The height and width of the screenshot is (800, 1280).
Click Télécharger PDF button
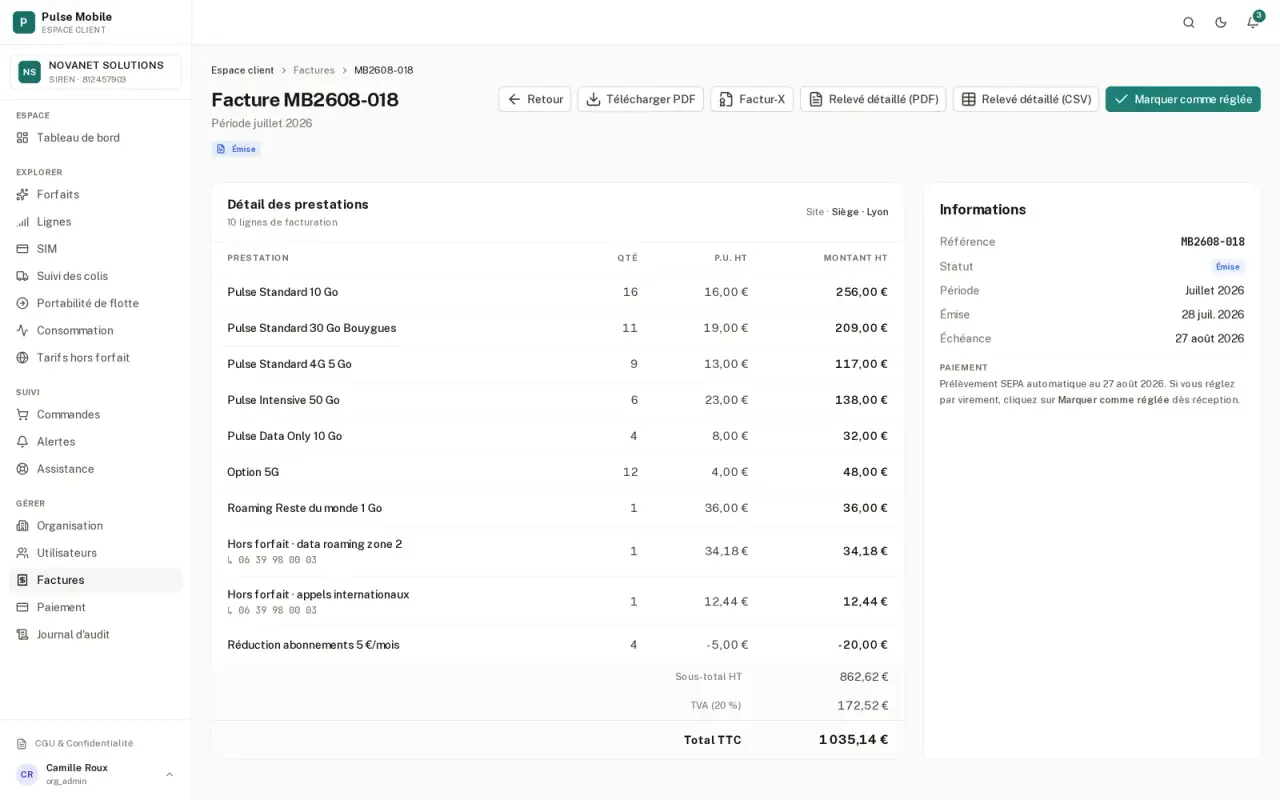coord(641,99)
